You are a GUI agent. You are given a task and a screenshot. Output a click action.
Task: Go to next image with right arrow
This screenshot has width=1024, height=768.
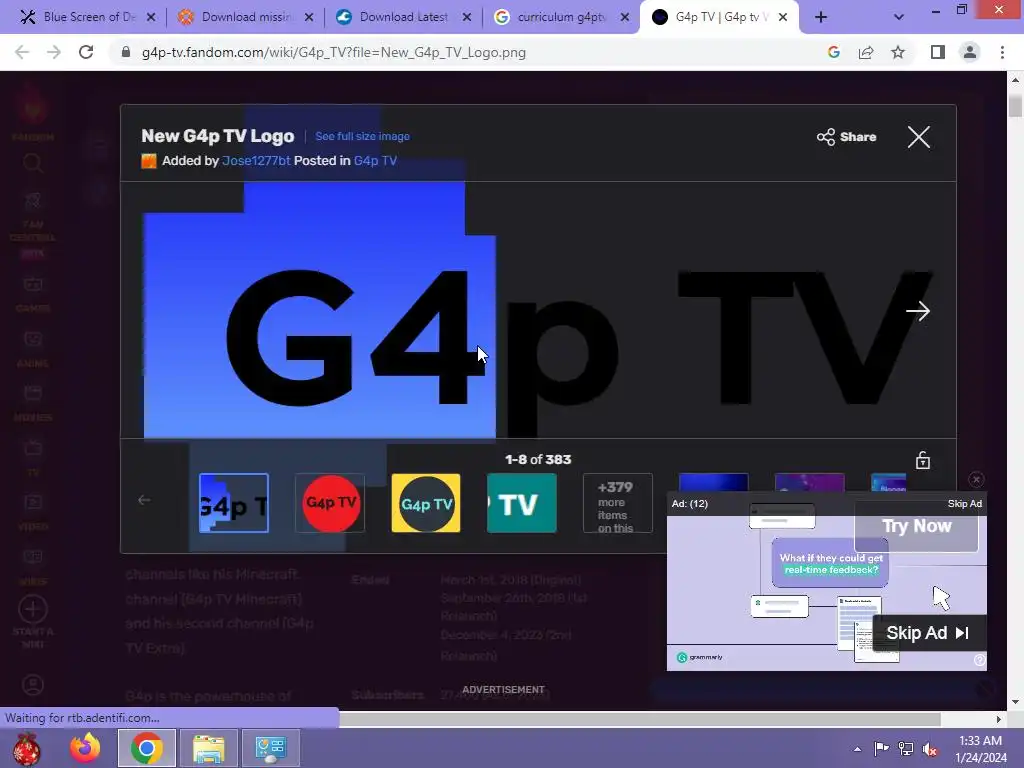coord(918,312)
